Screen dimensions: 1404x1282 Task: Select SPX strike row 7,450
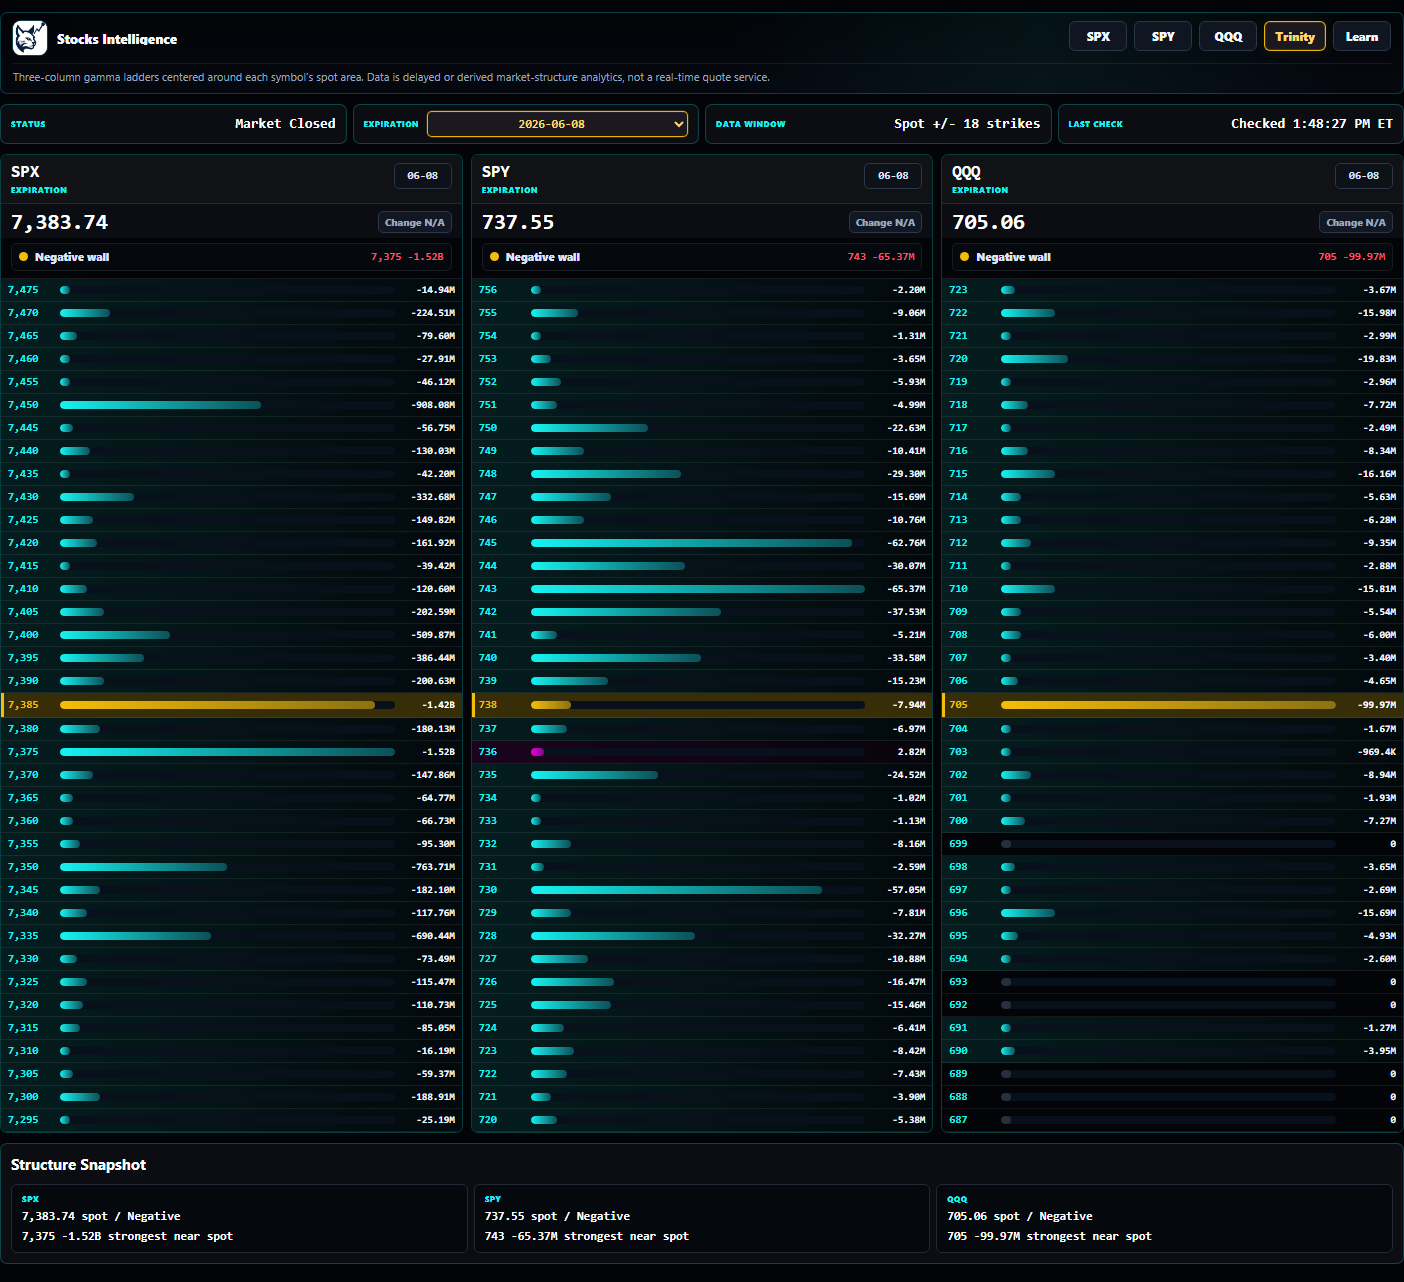pos(231,405)
